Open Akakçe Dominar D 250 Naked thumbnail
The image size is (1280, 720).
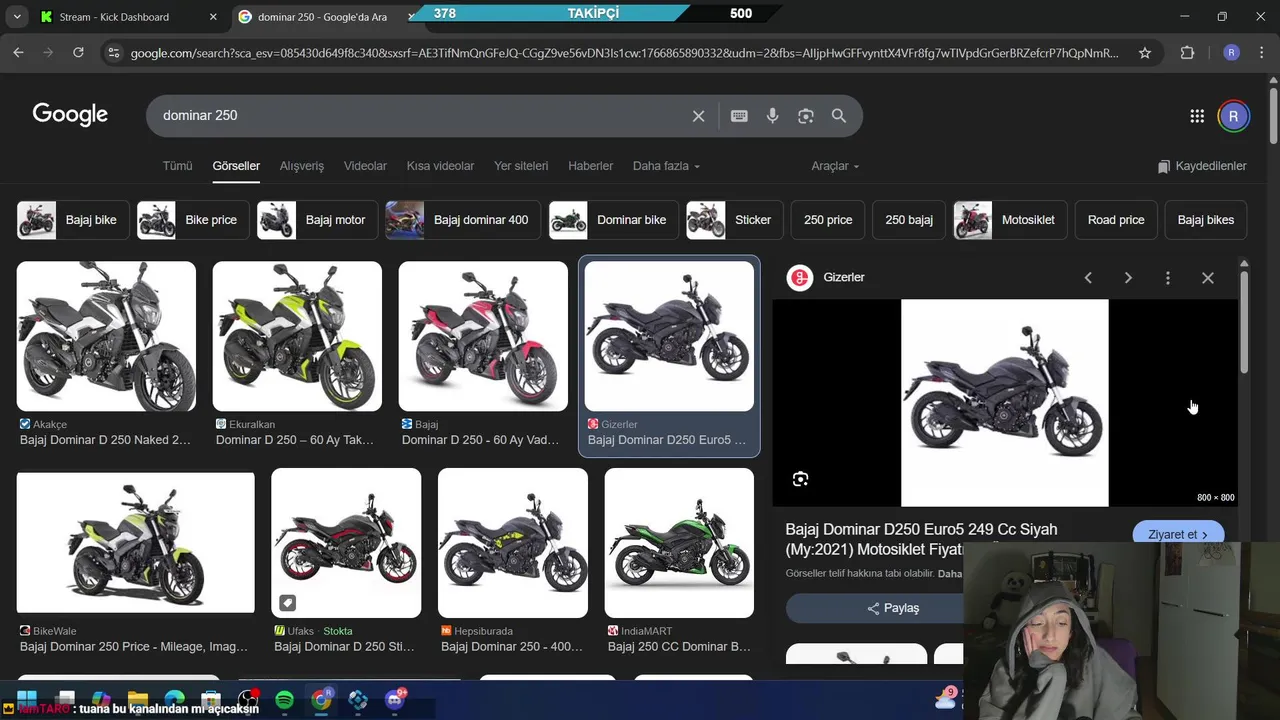106,336
